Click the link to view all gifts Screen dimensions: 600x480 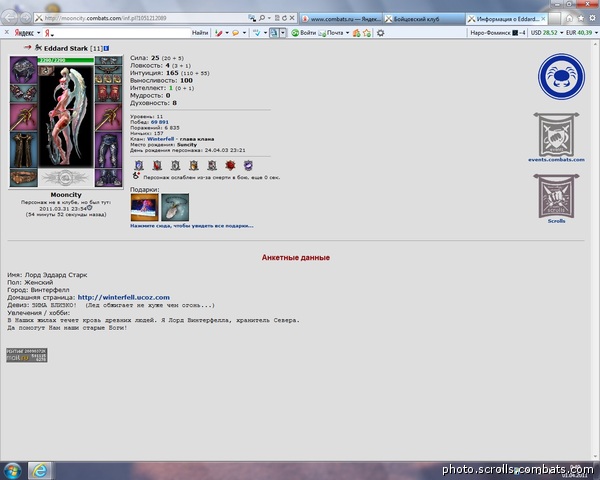(192, 226)
